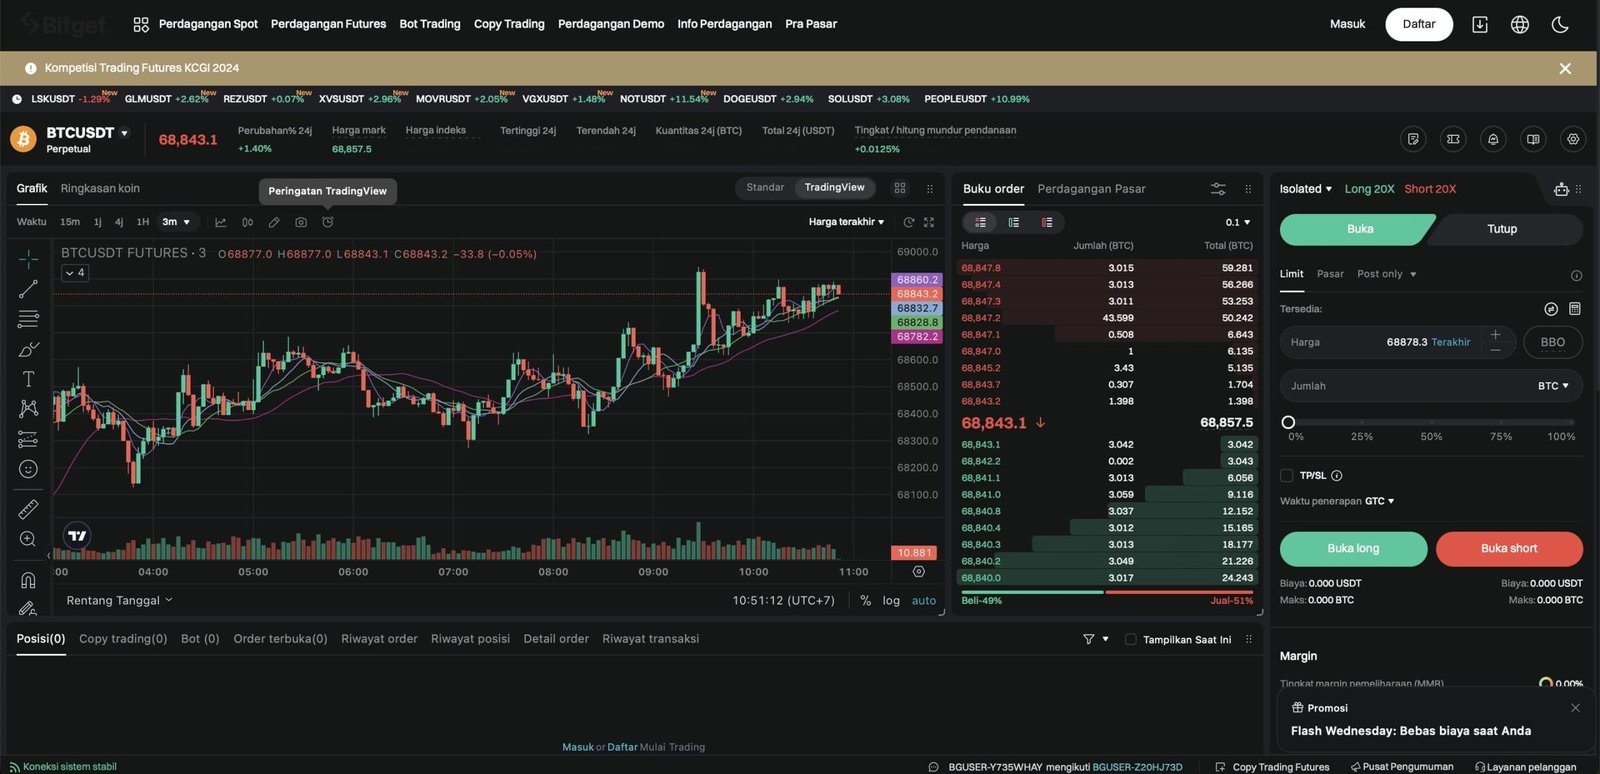Open Harga terakhir price type dropdown
The image size is (1600, 774).
tap(846, 222)
